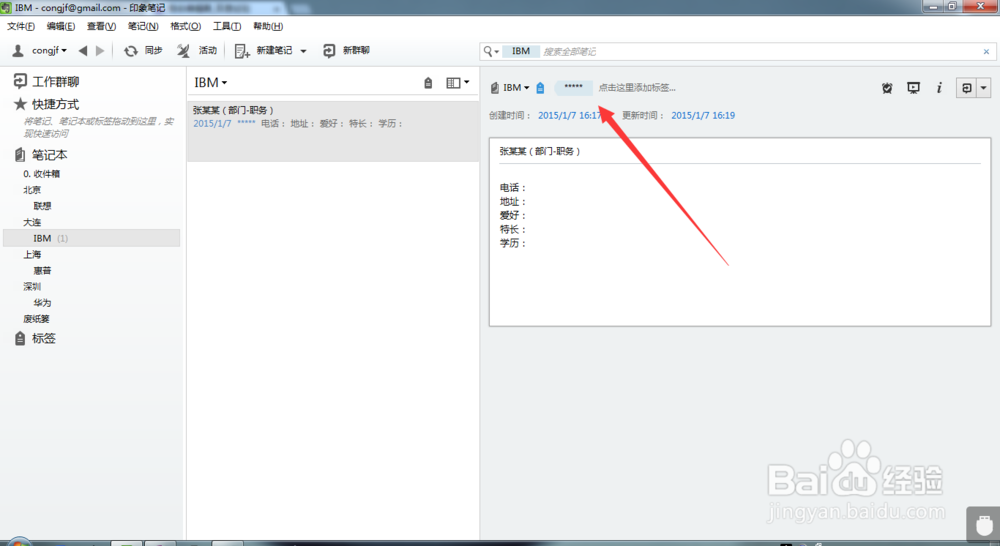This screenshot has width=1000, height=546.
Task: Select the 深圳 notebook stack
Action: coord(32,286)
